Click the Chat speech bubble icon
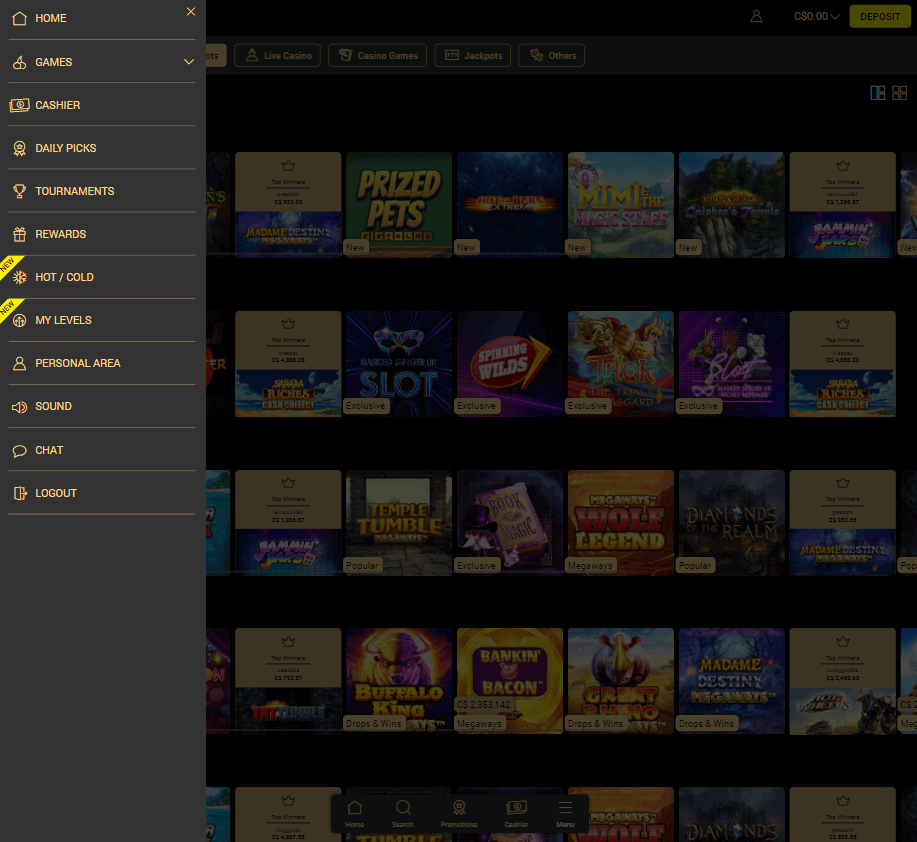The height and width of the screenshot is (842, 917). coord(19,450)
